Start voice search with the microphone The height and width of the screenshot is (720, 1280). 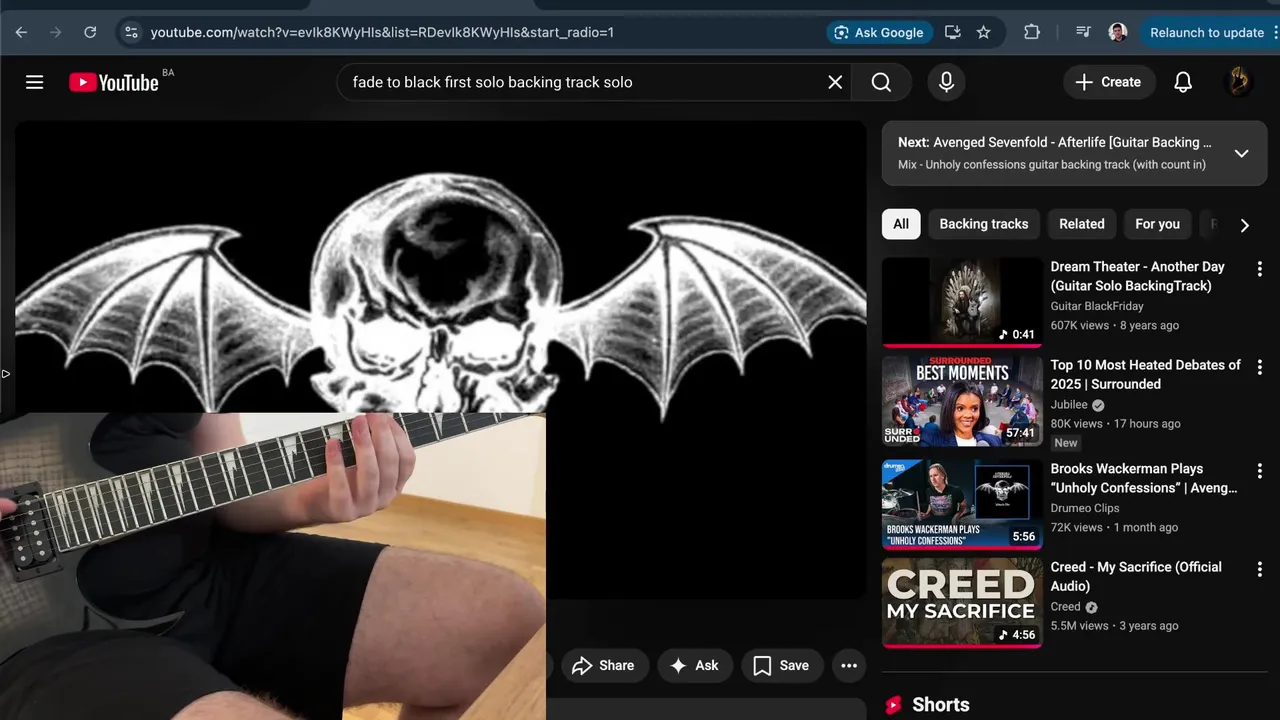point(946,82)
